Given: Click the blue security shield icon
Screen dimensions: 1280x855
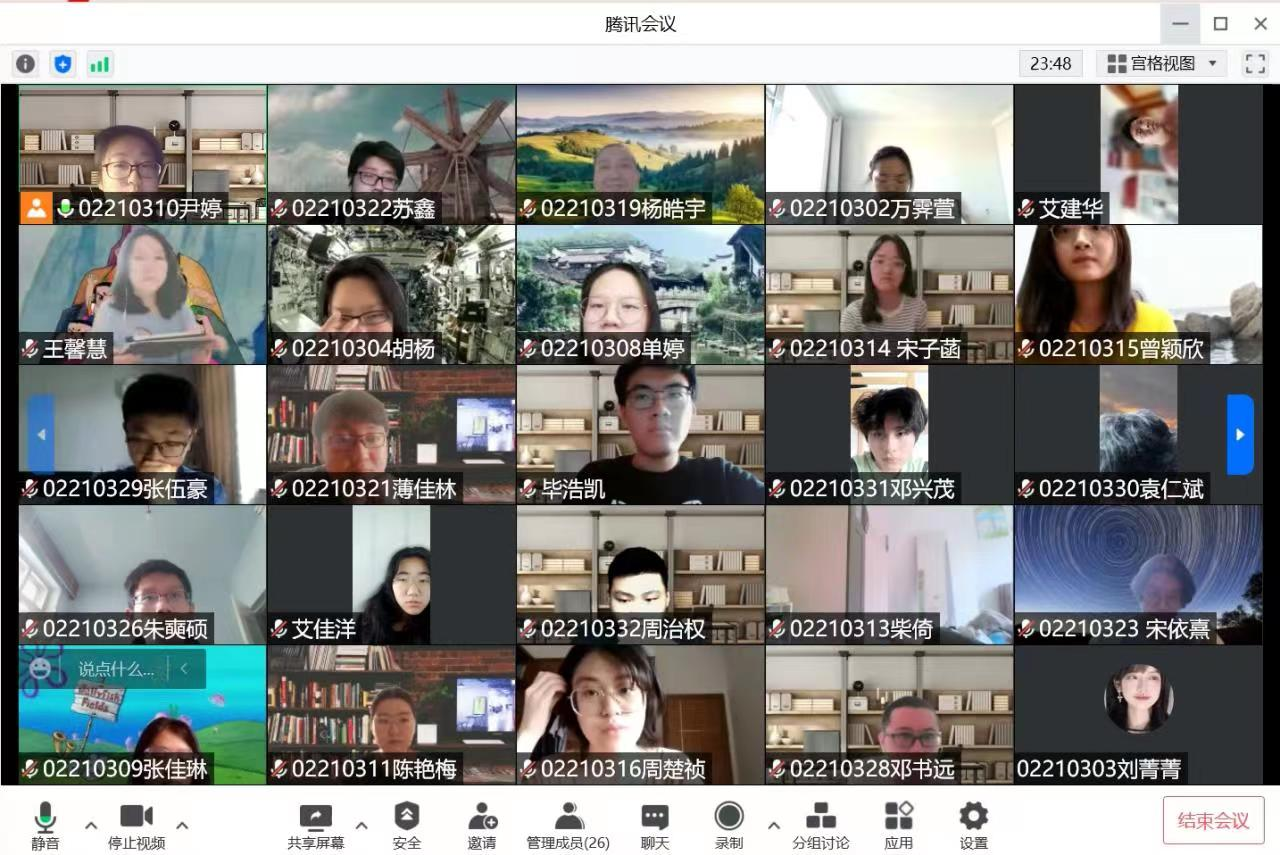Looking at the screenshot, I should click(63, 64).
